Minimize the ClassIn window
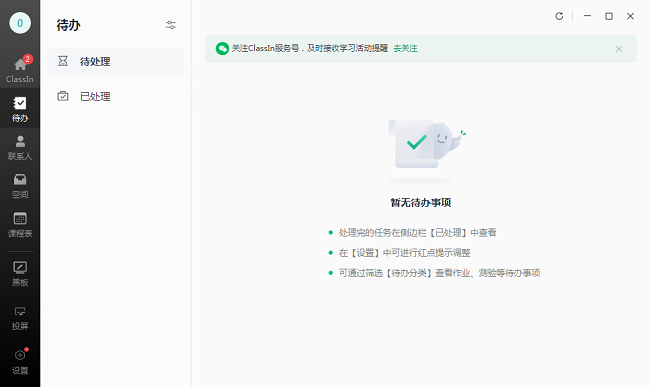Screen dimensions: 650x387 pos(587,16)
